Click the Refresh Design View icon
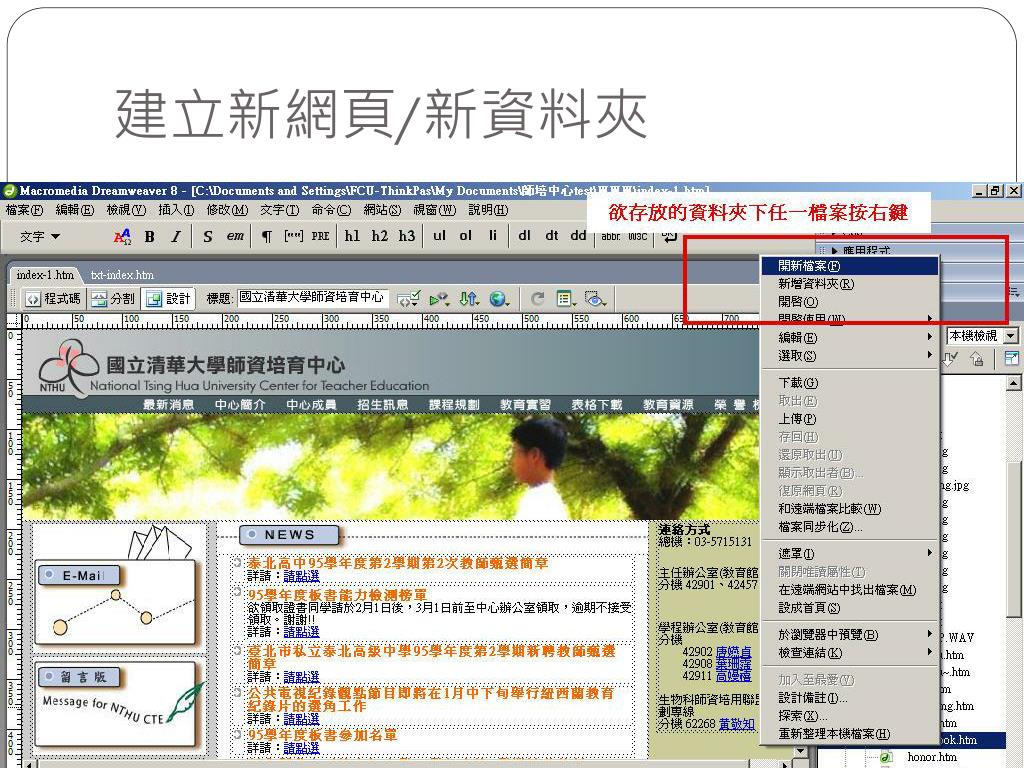The width and height of the screenshot is (1024, 768). pyautogui.click(x=537, y=299)
